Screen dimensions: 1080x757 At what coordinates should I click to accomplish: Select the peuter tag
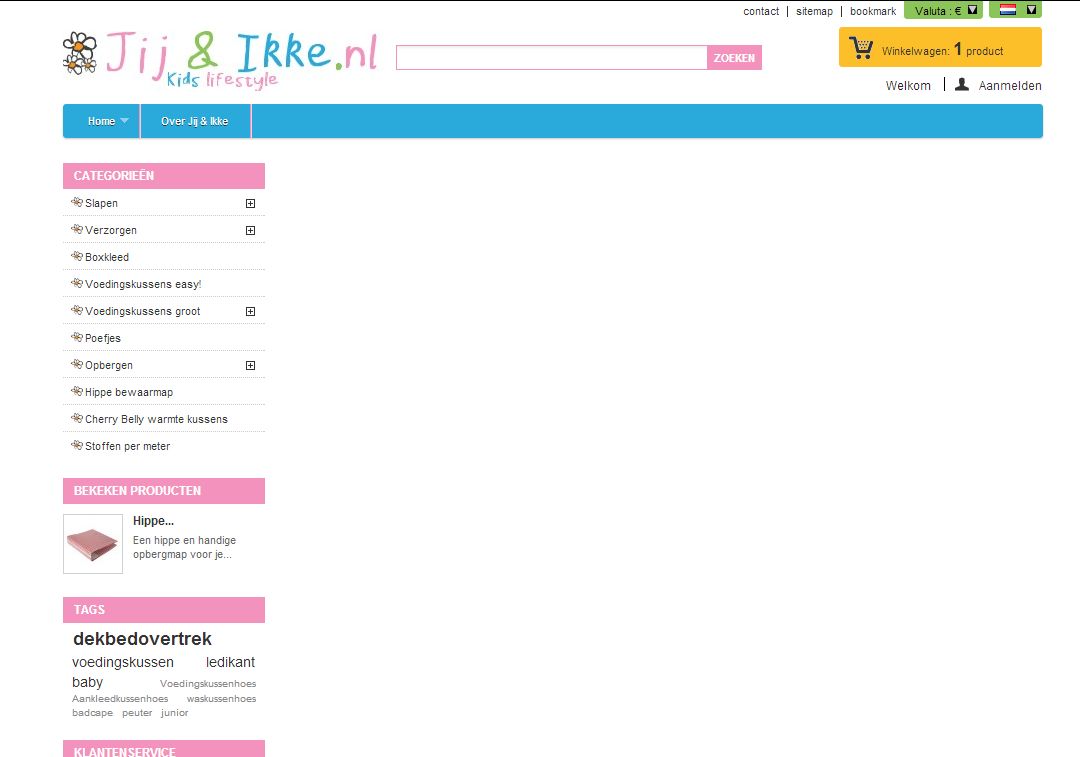pos(137,713)
